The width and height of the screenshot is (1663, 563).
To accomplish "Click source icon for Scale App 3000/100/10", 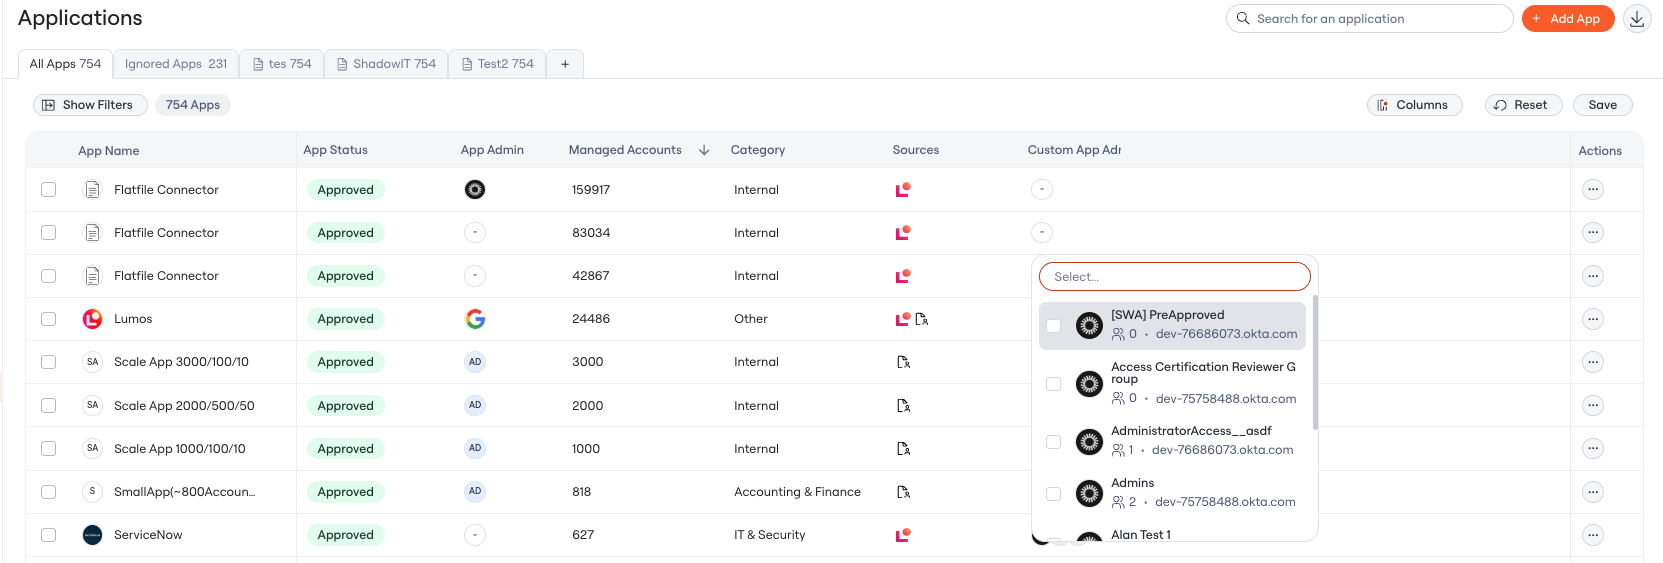I will (x=903, y=362).
